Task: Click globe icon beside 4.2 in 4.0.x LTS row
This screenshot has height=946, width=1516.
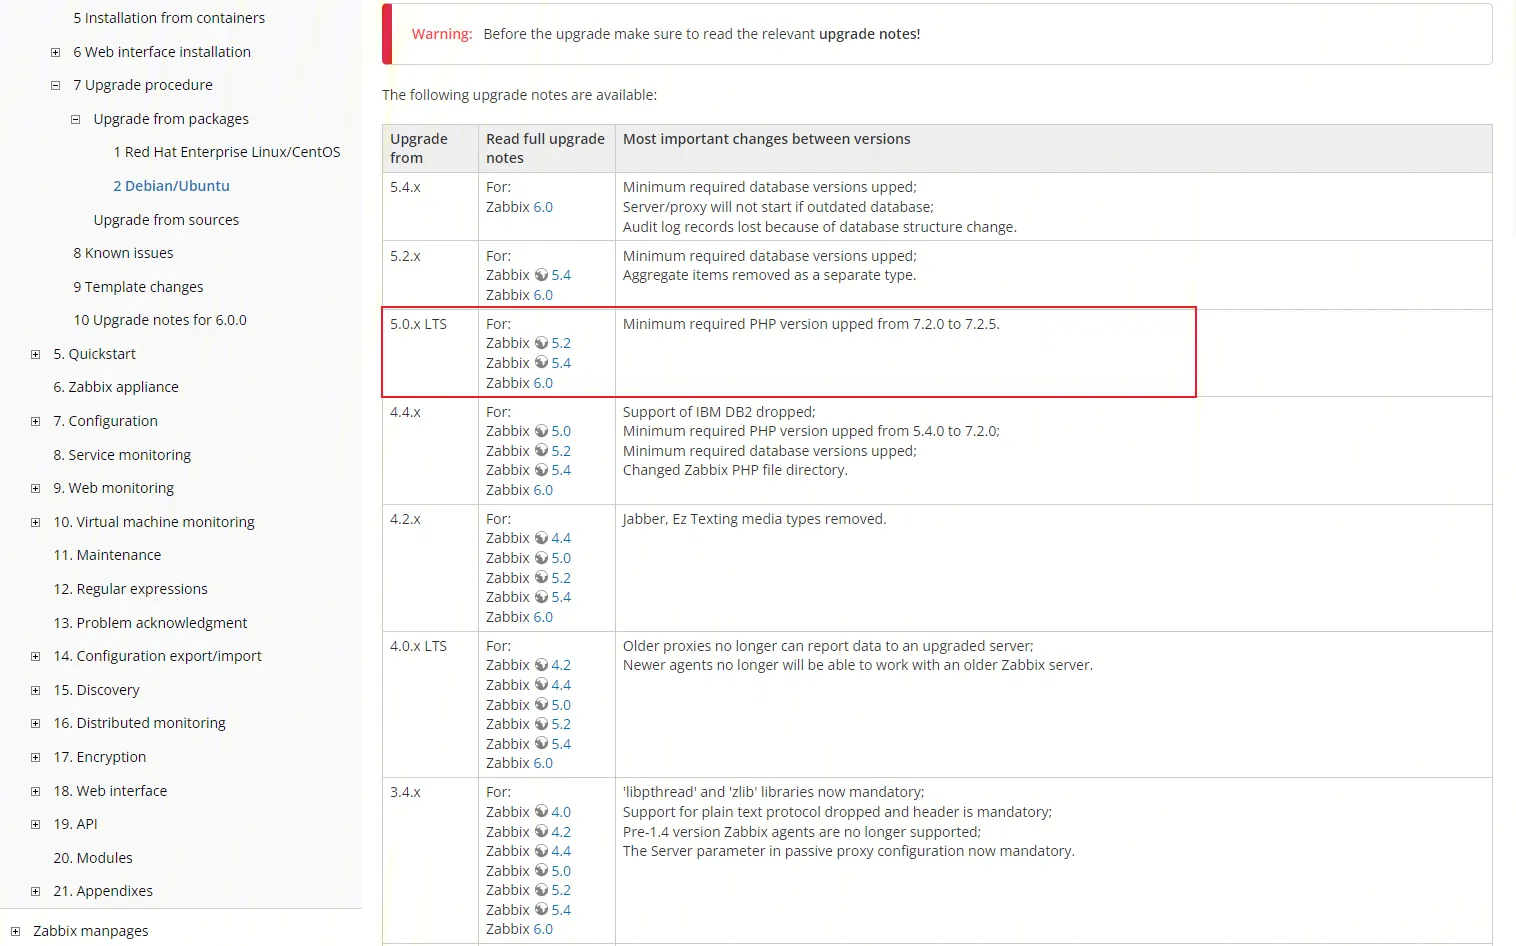Action: point(541,665)
